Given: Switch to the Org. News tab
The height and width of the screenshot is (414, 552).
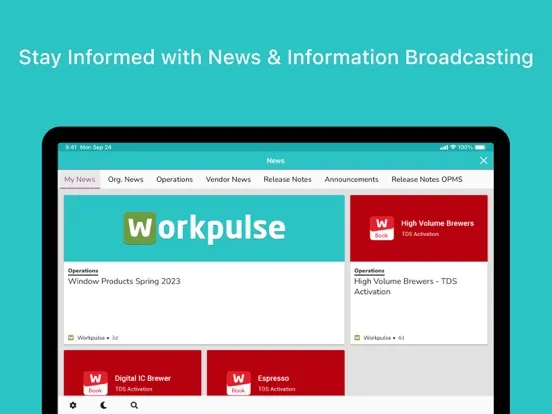Looking at the screenshot, I should tap(125, 180).
